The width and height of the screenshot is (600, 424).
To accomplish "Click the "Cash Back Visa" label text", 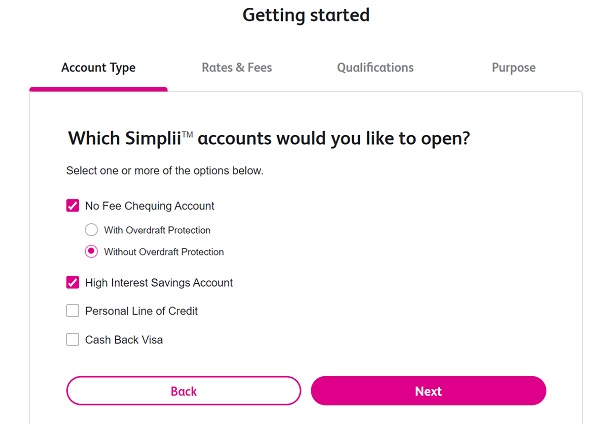I will click(x=124, y=340).
